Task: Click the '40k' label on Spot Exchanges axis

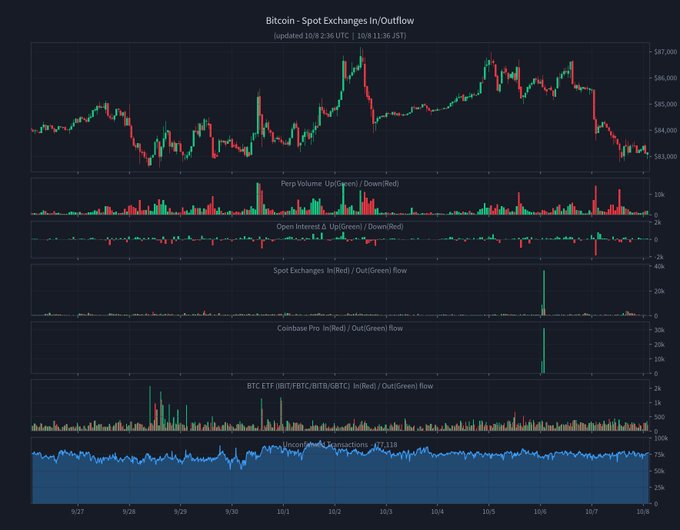Action: coord(659,266)
